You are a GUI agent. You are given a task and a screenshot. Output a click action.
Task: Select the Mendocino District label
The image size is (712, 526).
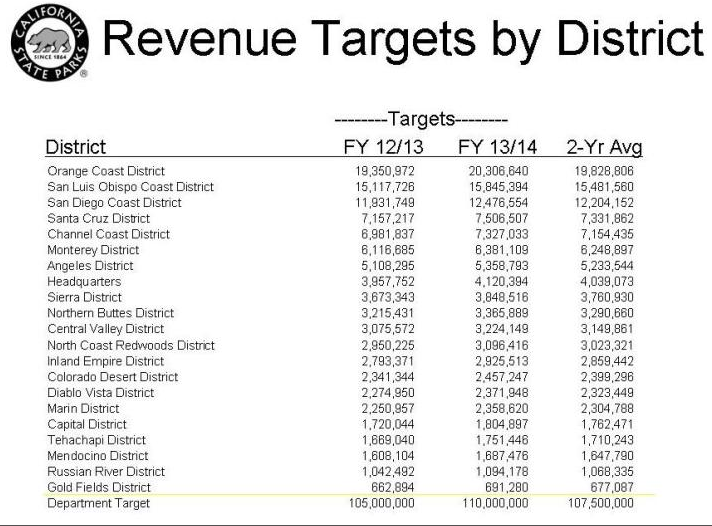[x=98, y=456]
